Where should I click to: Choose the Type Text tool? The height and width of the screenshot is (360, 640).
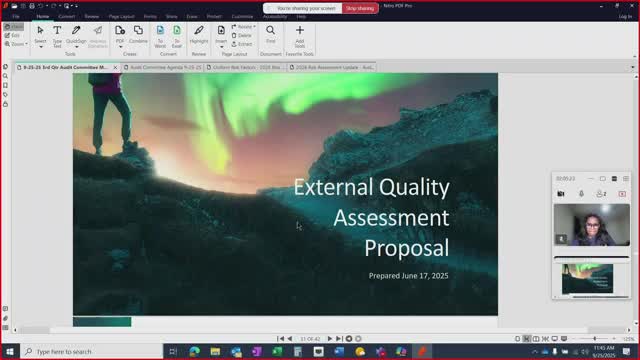[57, 35]
